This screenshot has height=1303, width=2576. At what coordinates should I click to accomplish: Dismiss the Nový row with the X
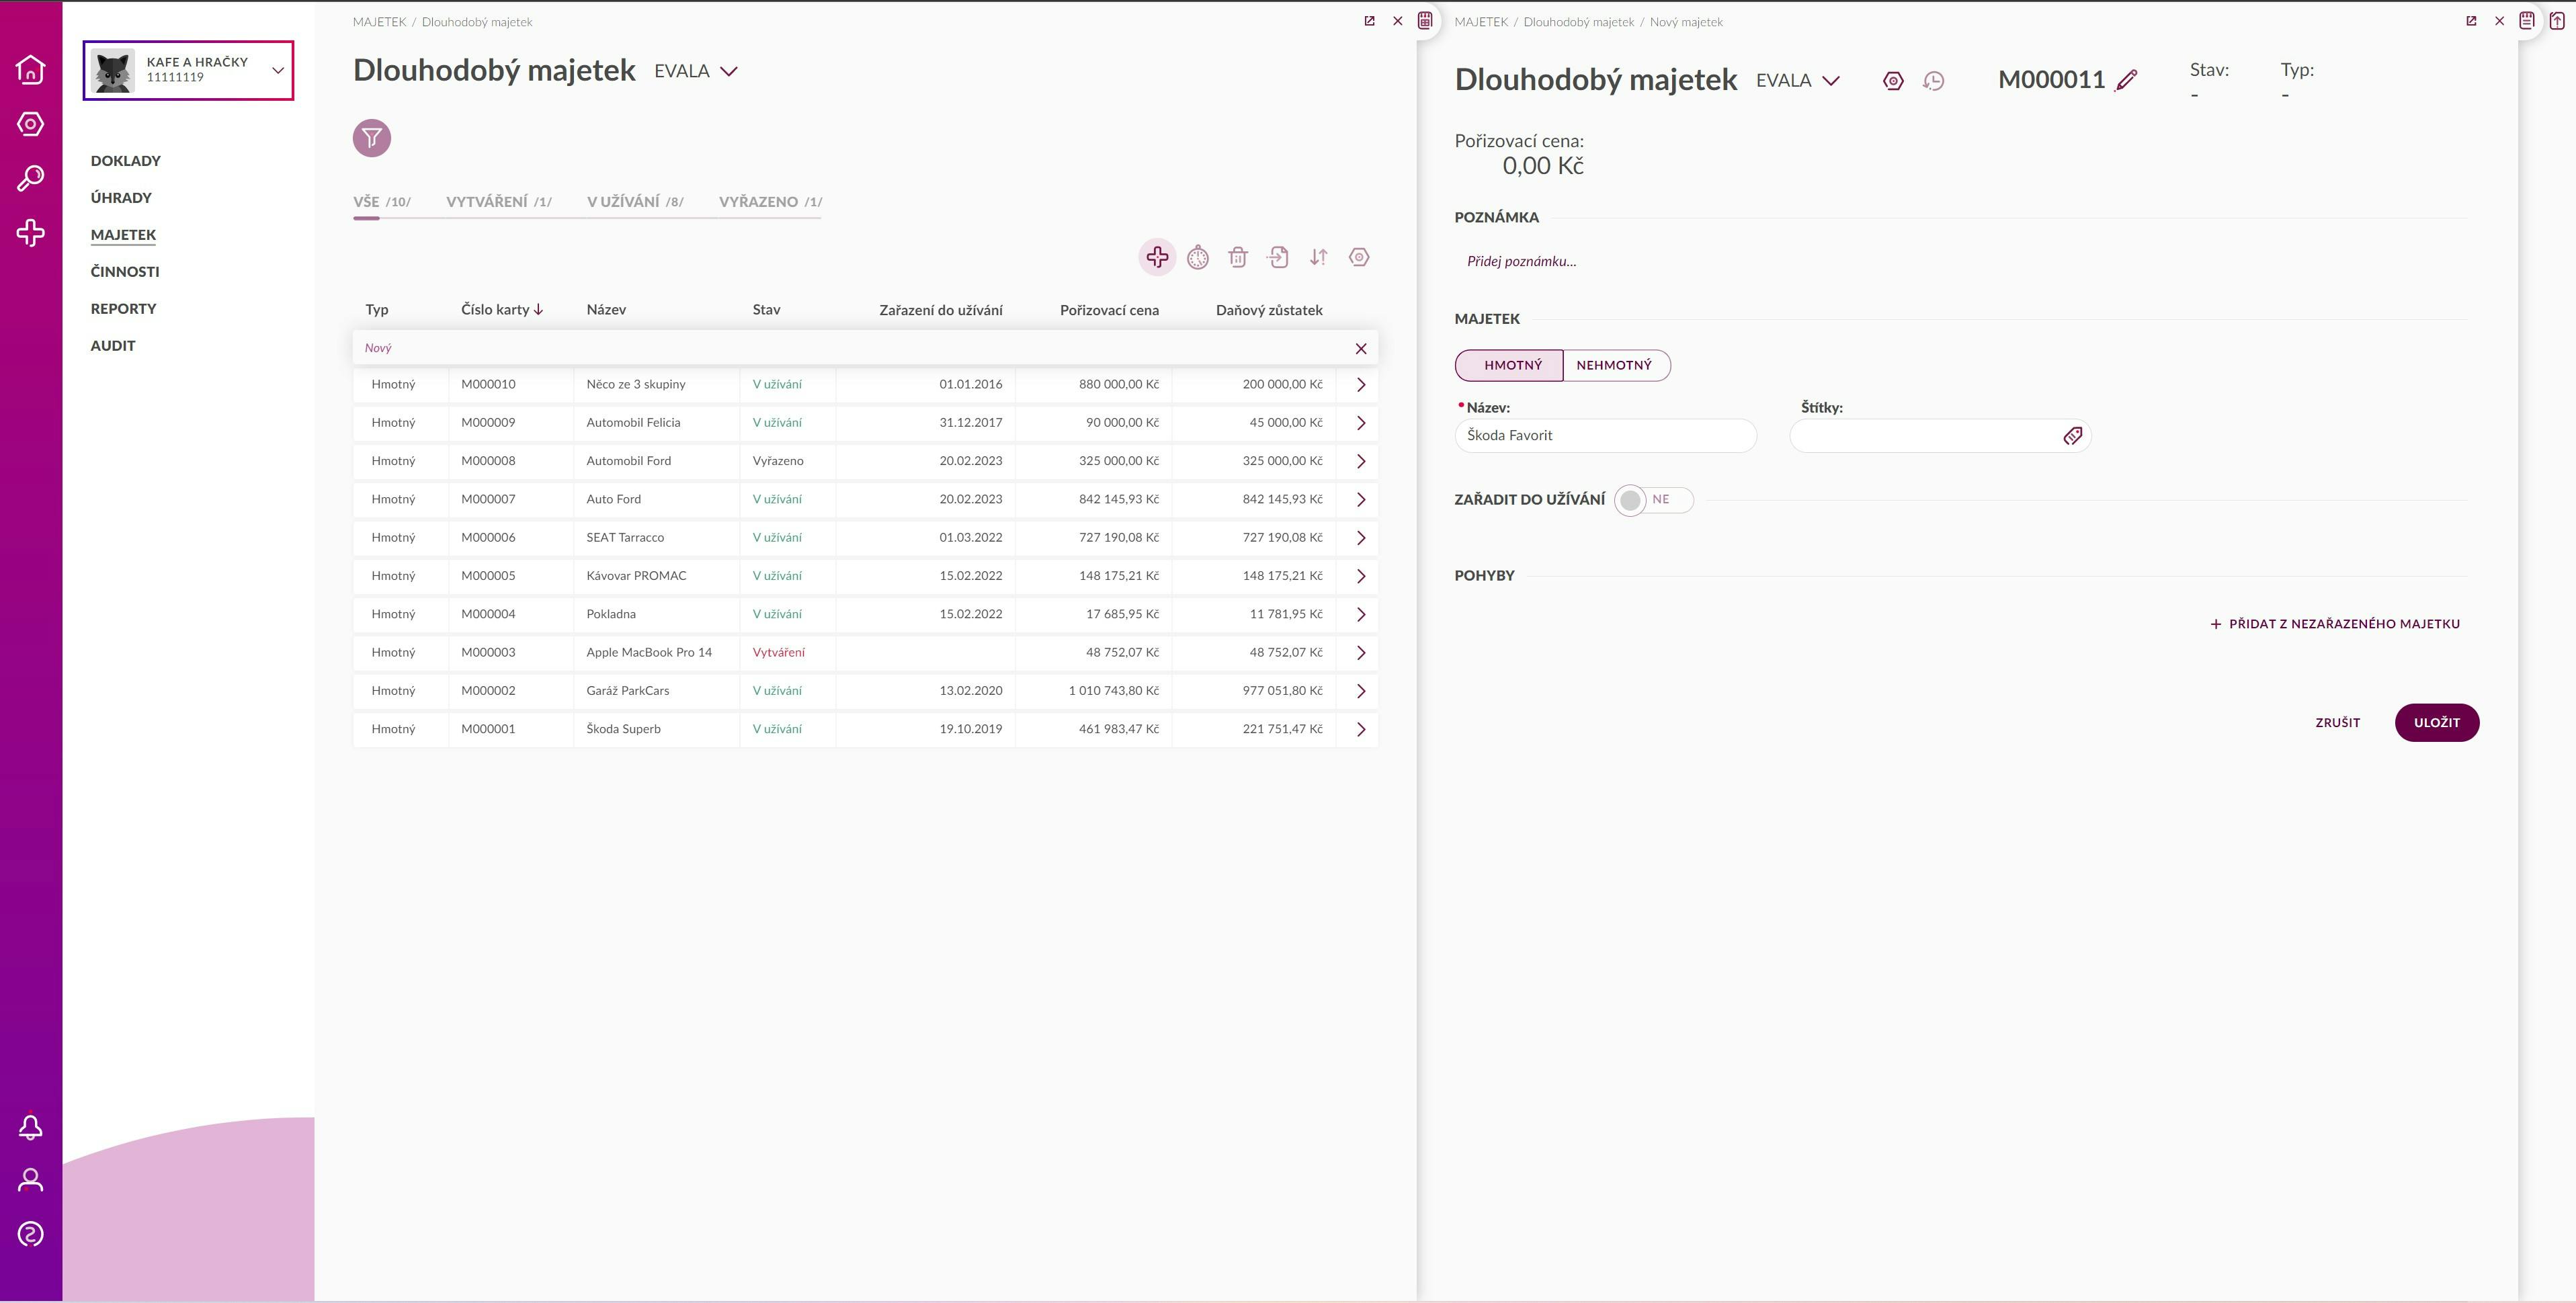coord(1360,349)
